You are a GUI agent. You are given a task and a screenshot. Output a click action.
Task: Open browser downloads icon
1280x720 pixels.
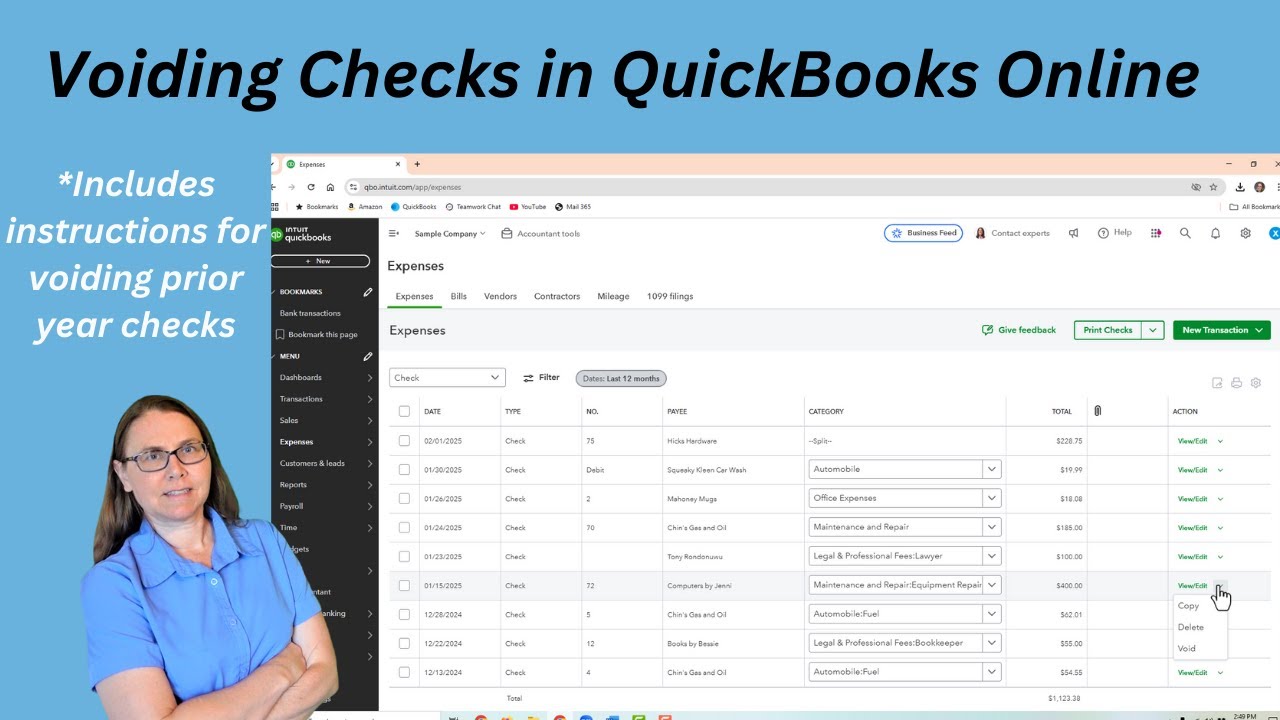(1240, 187)
